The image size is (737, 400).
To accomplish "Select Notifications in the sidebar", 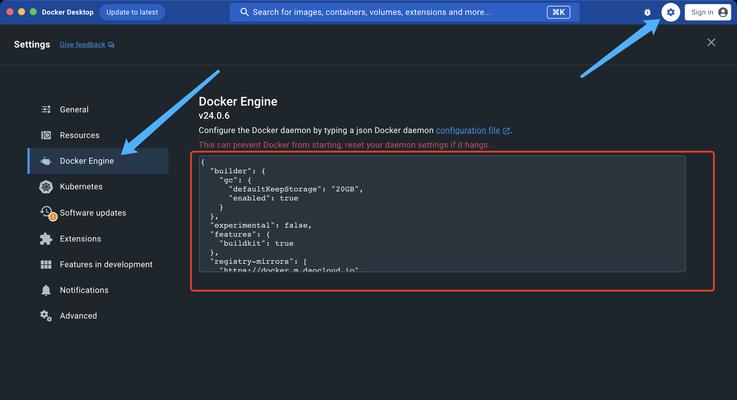I will coord(98,290).
